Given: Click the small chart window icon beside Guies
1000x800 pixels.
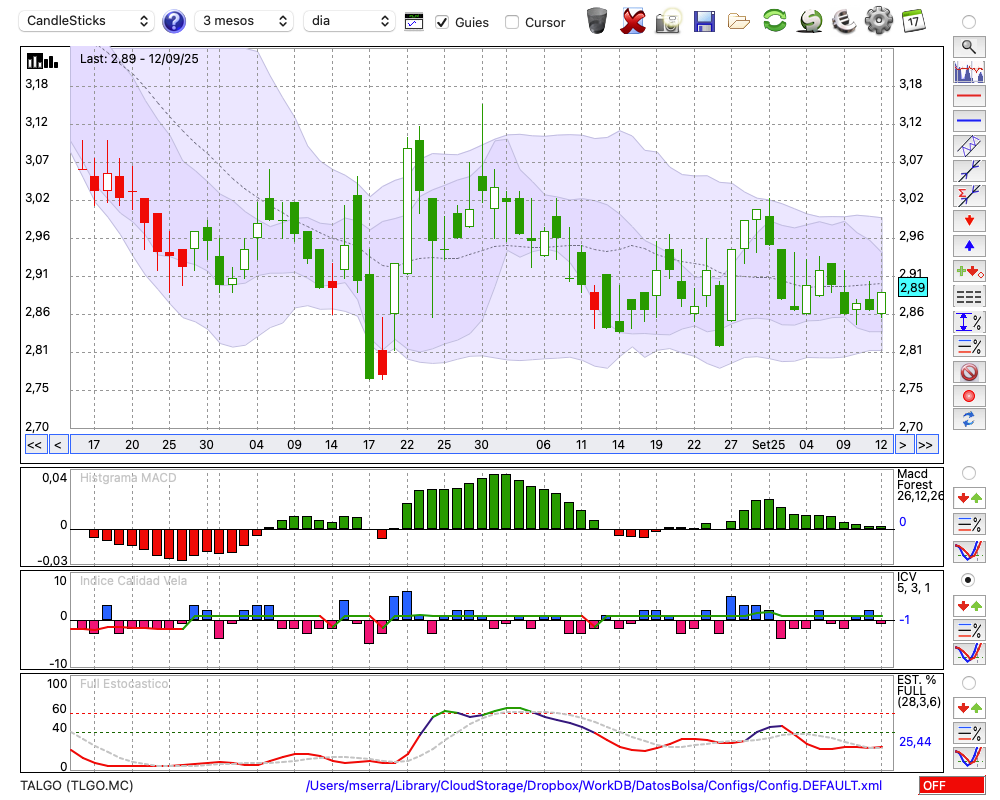Looking at the screenshot, I should click(x=414, y=22).
